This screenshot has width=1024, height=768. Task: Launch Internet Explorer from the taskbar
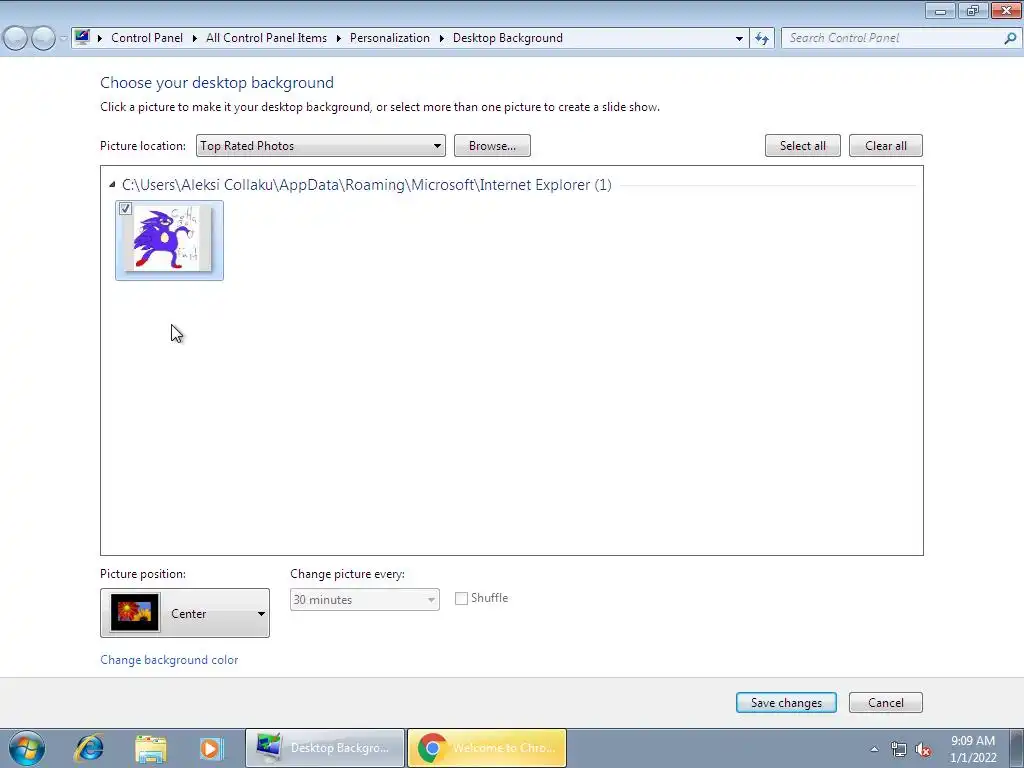[89, 748]
